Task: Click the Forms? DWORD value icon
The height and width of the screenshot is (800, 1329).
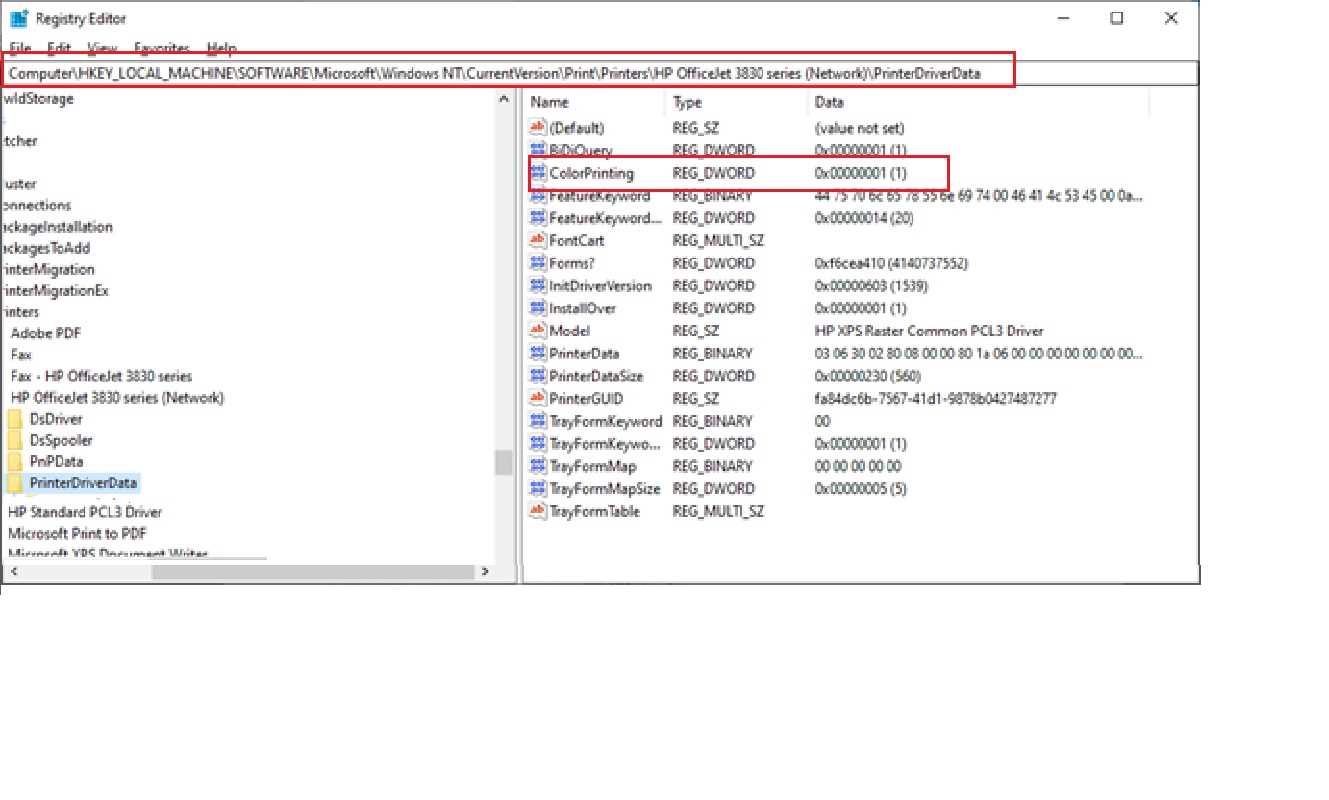Action: click(538, 263)
